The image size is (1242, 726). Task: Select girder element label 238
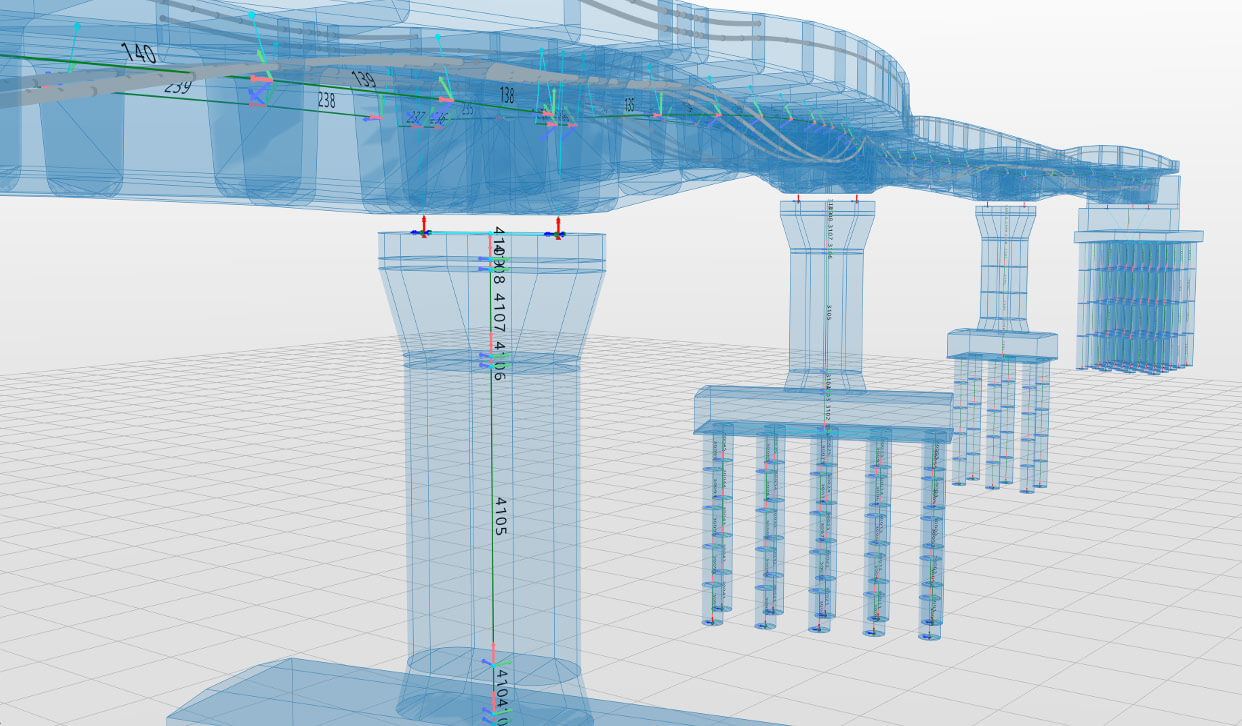tap(326, 100)
